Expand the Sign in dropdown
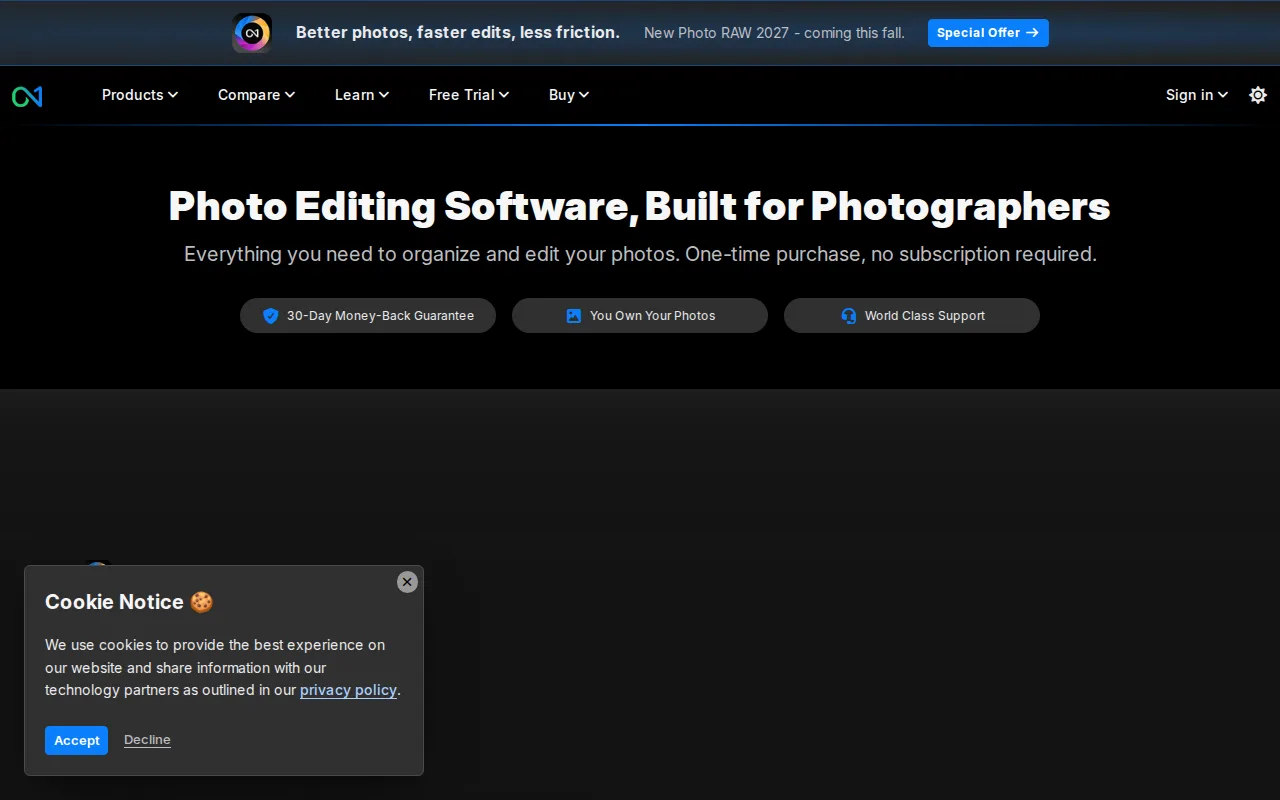Viewport: 1280px width, 800px height. (x=1197, y=95)
